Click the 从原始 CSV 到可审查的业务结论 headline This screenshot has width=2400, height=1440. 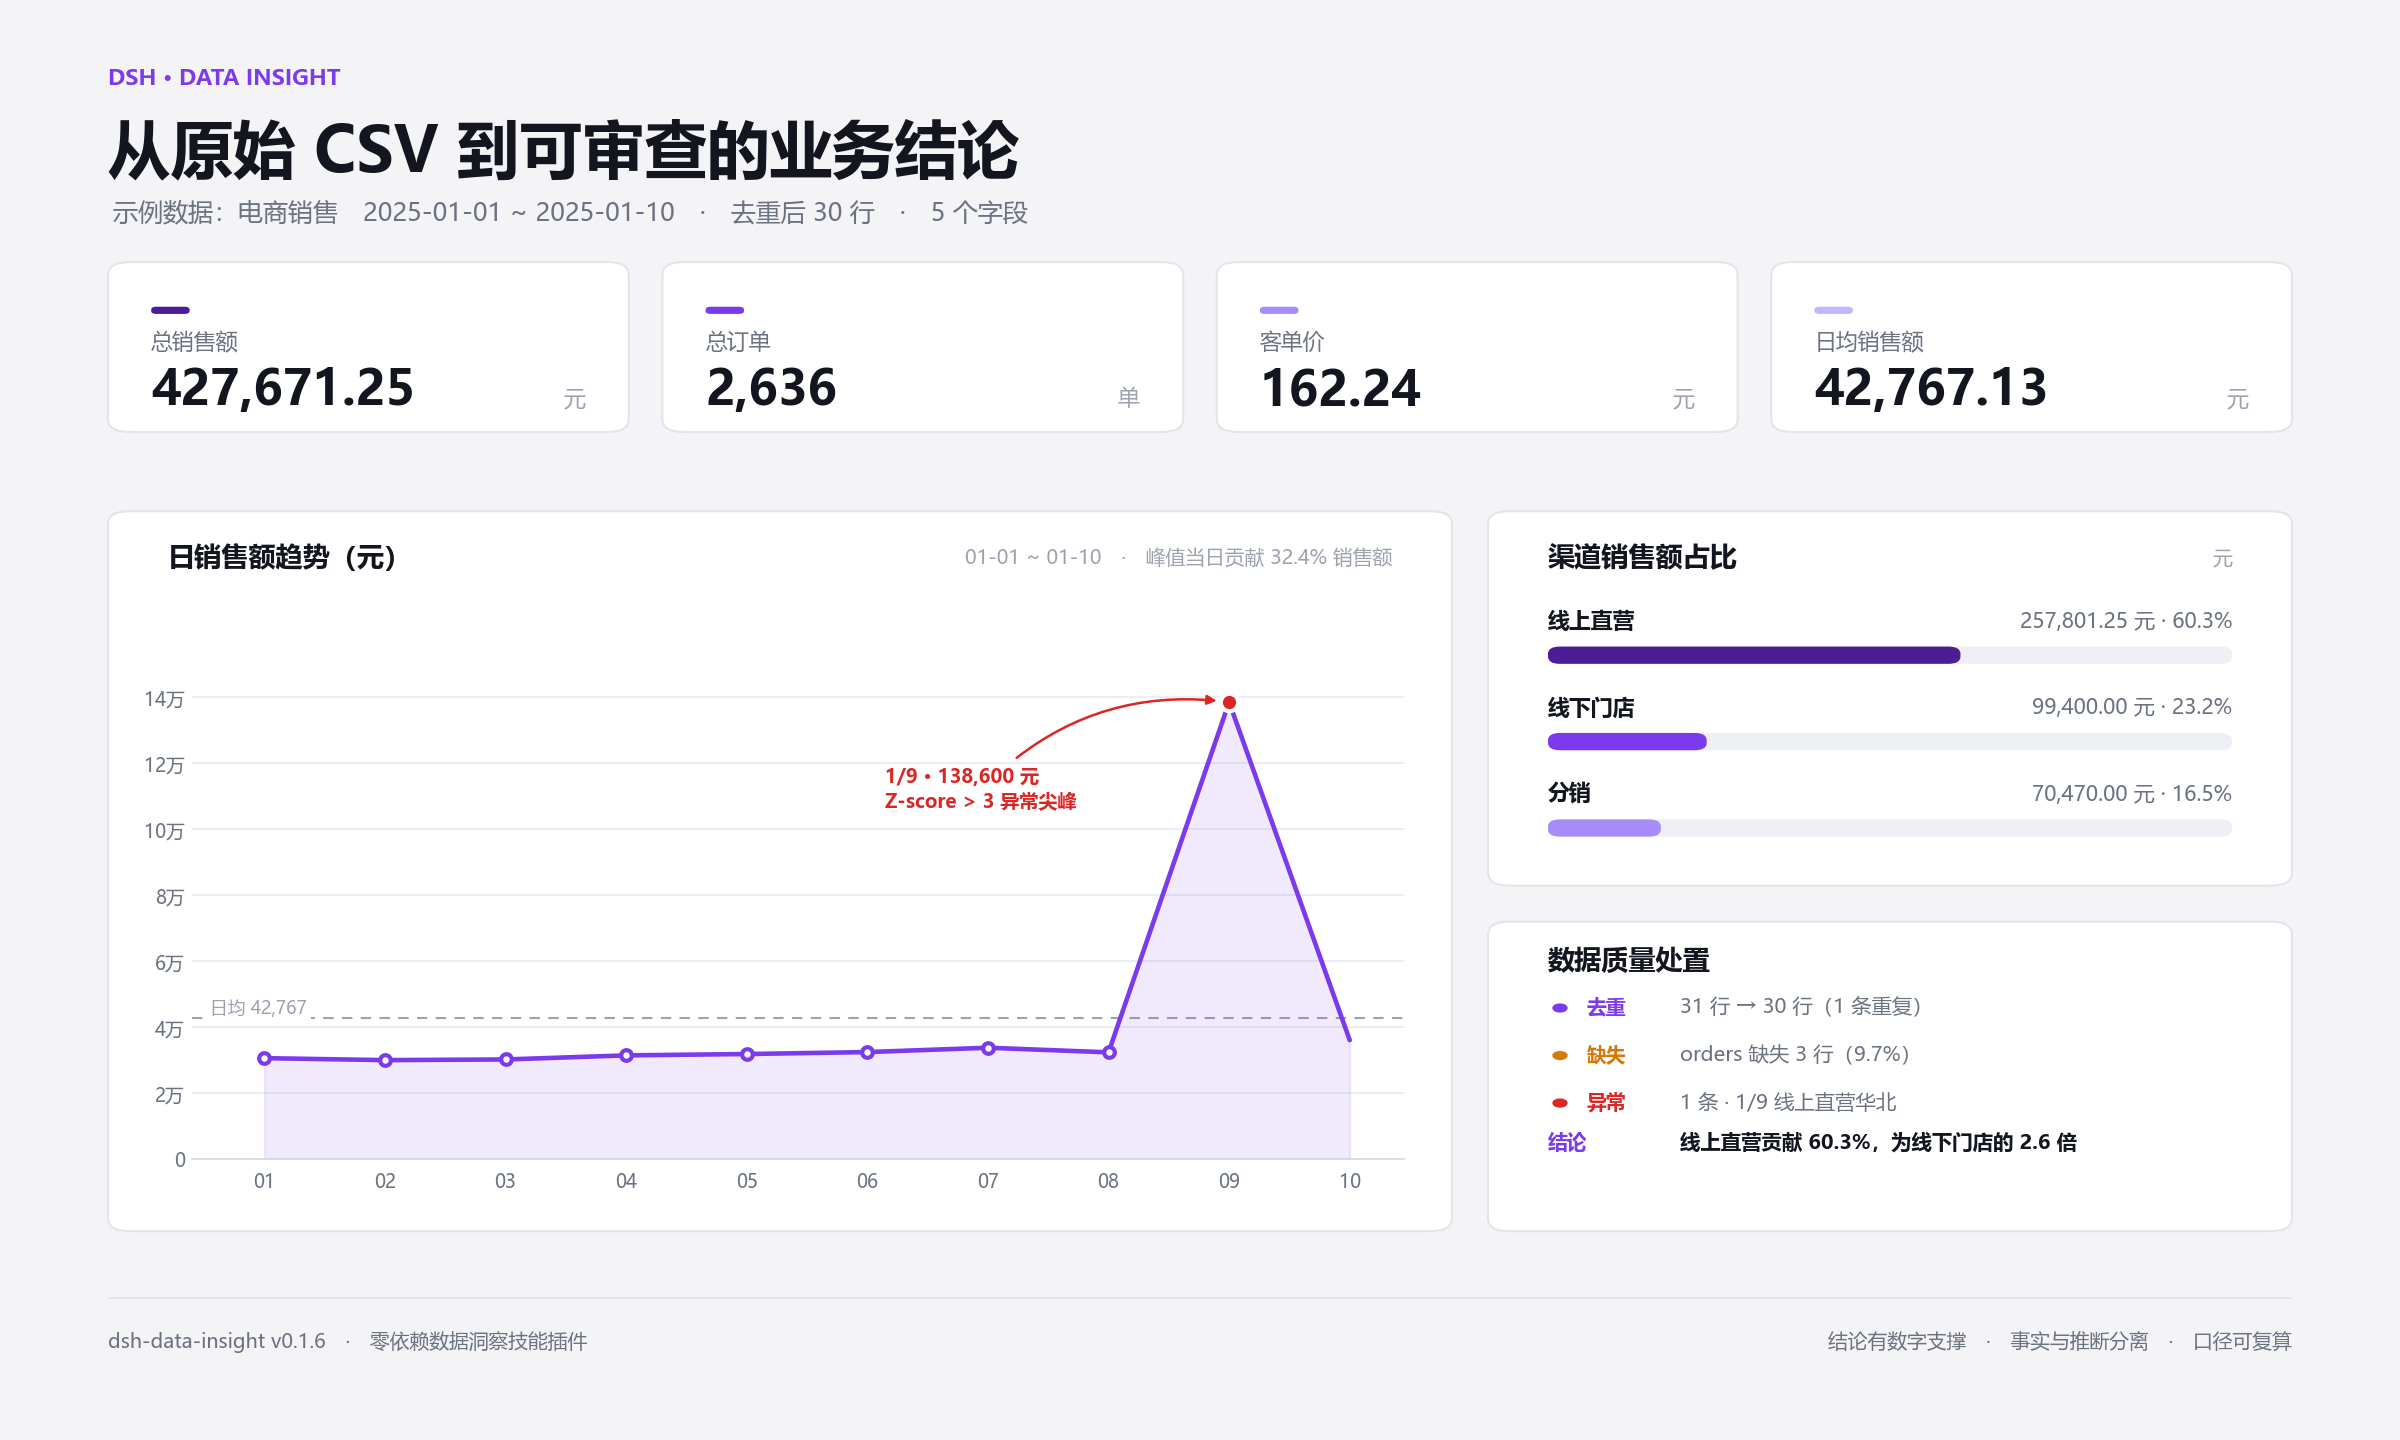pyautogui.click(x=563, y=150)
